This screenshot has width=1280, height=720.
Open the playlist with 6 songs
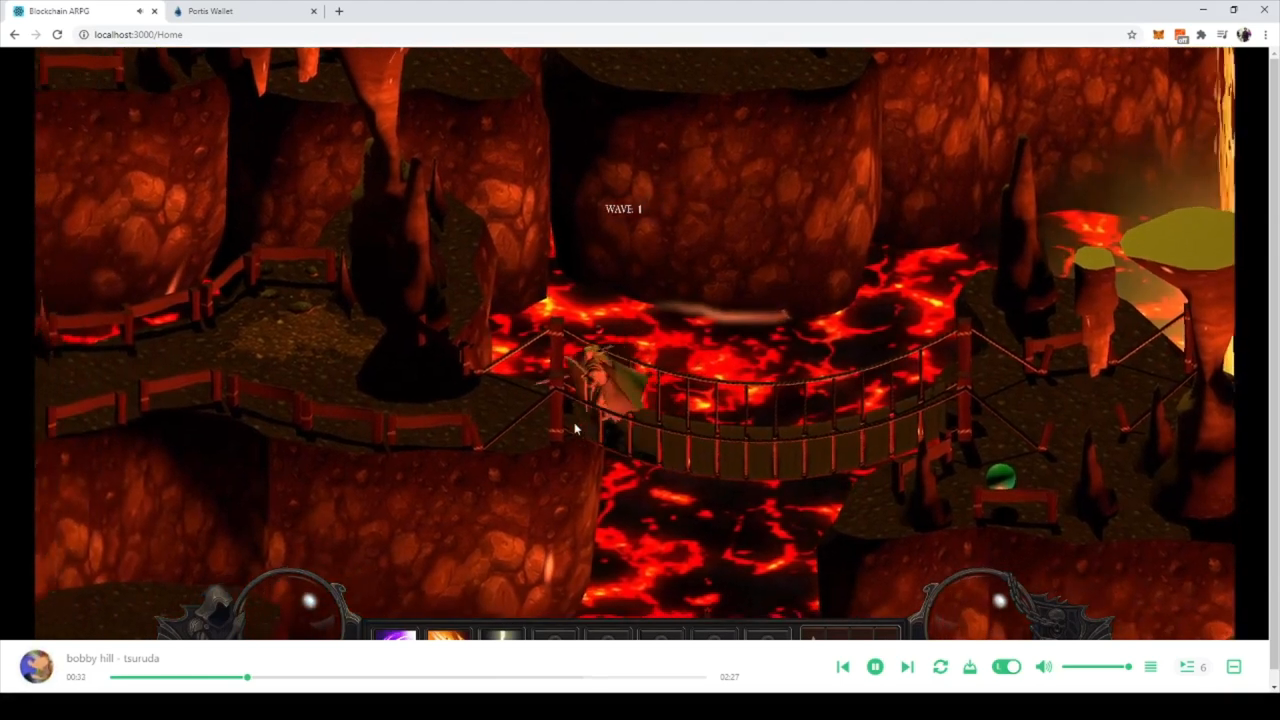tap(1192, 667)
